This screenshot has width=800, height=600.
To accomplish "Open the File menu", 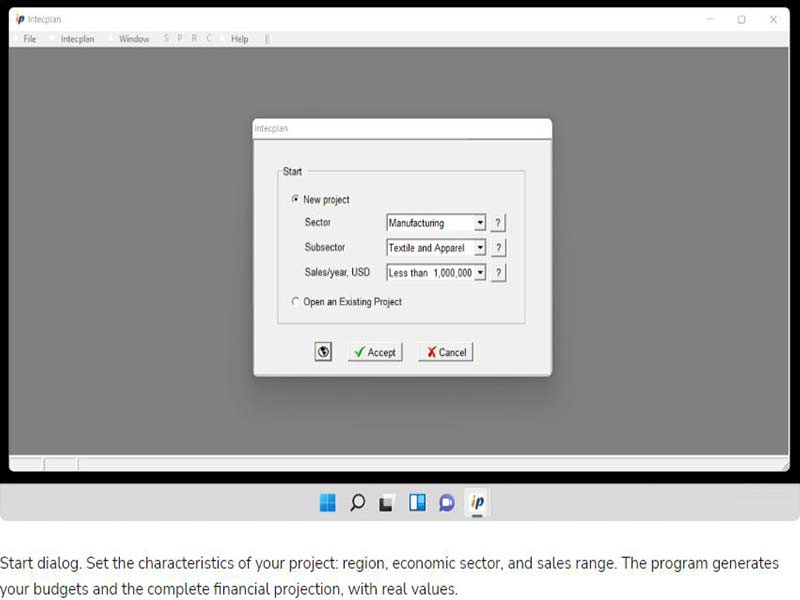I will pyautogui.click(x=30, y=39).
